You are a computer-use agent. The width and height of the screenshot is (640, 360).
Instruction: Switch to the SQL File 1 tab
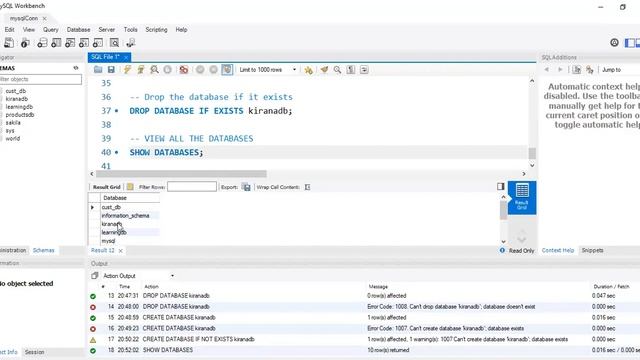105,57
